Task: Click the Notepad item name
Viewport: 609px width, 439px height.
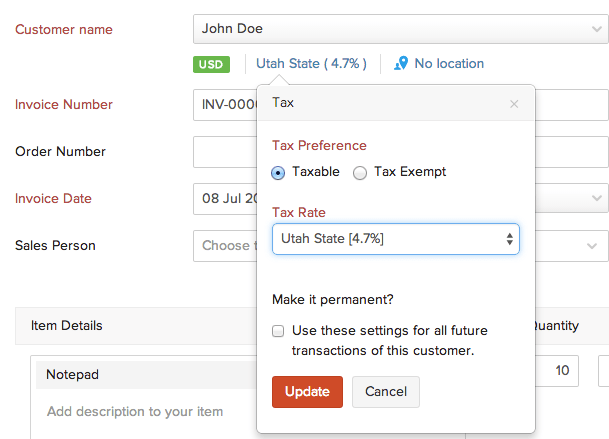Action: [x=74, y=374]
